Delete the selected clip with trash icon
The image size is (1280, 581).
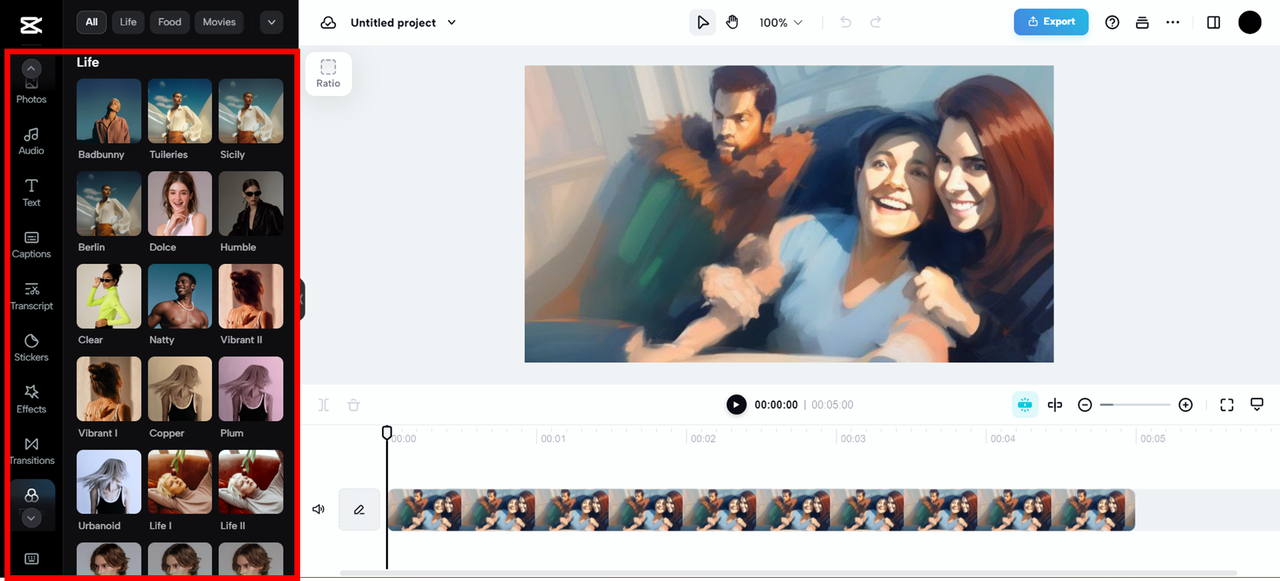tap(353, 405)
